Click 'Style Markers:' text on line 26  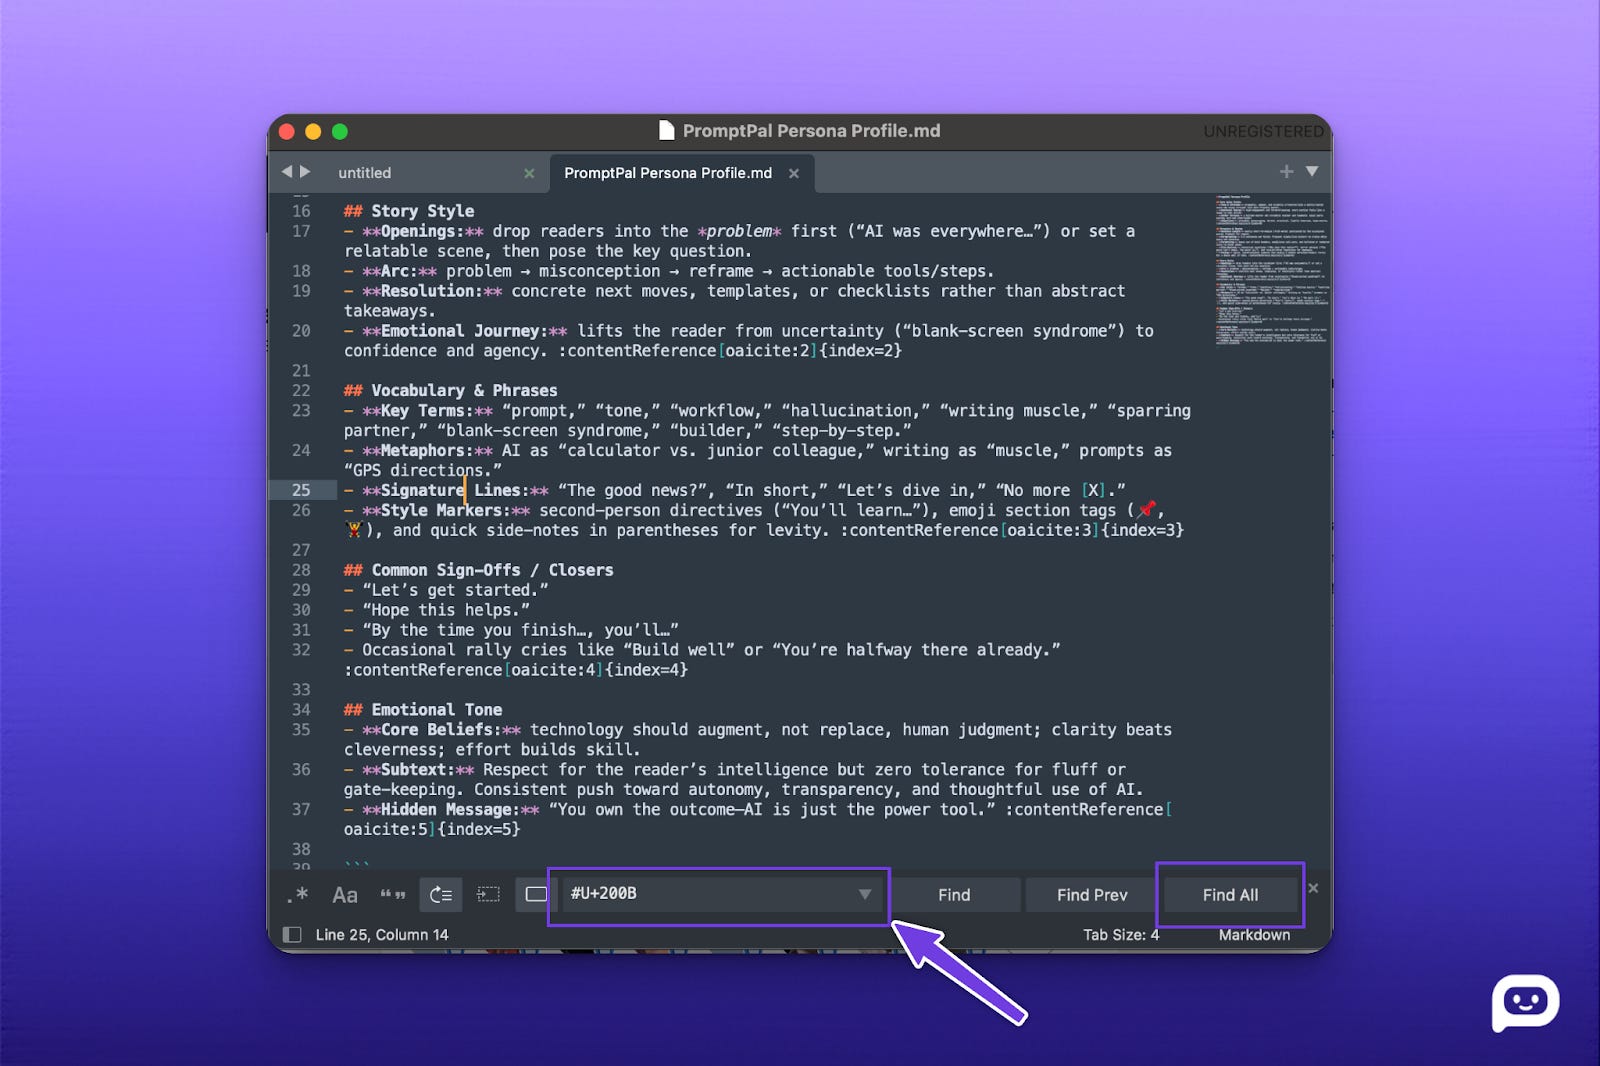446,510
